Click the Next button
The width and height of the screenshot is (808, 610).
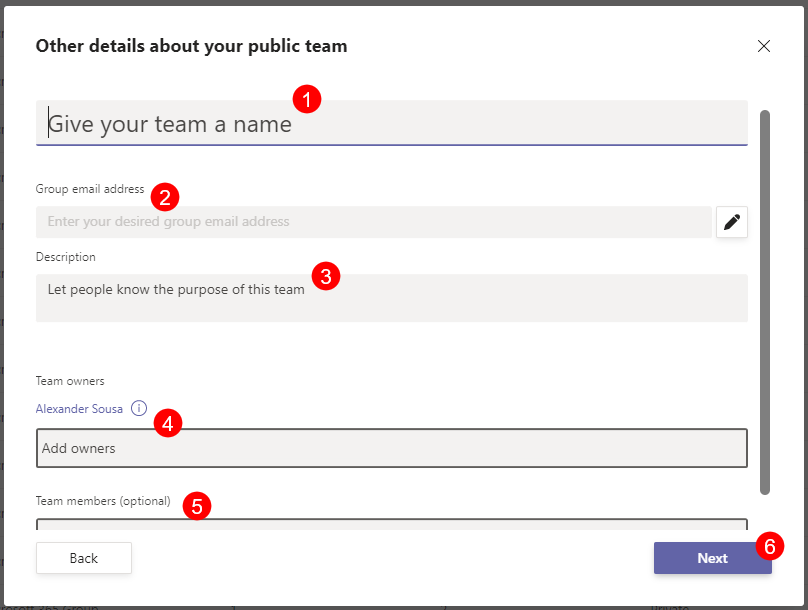pyautogui.click(x=713, y=558)
